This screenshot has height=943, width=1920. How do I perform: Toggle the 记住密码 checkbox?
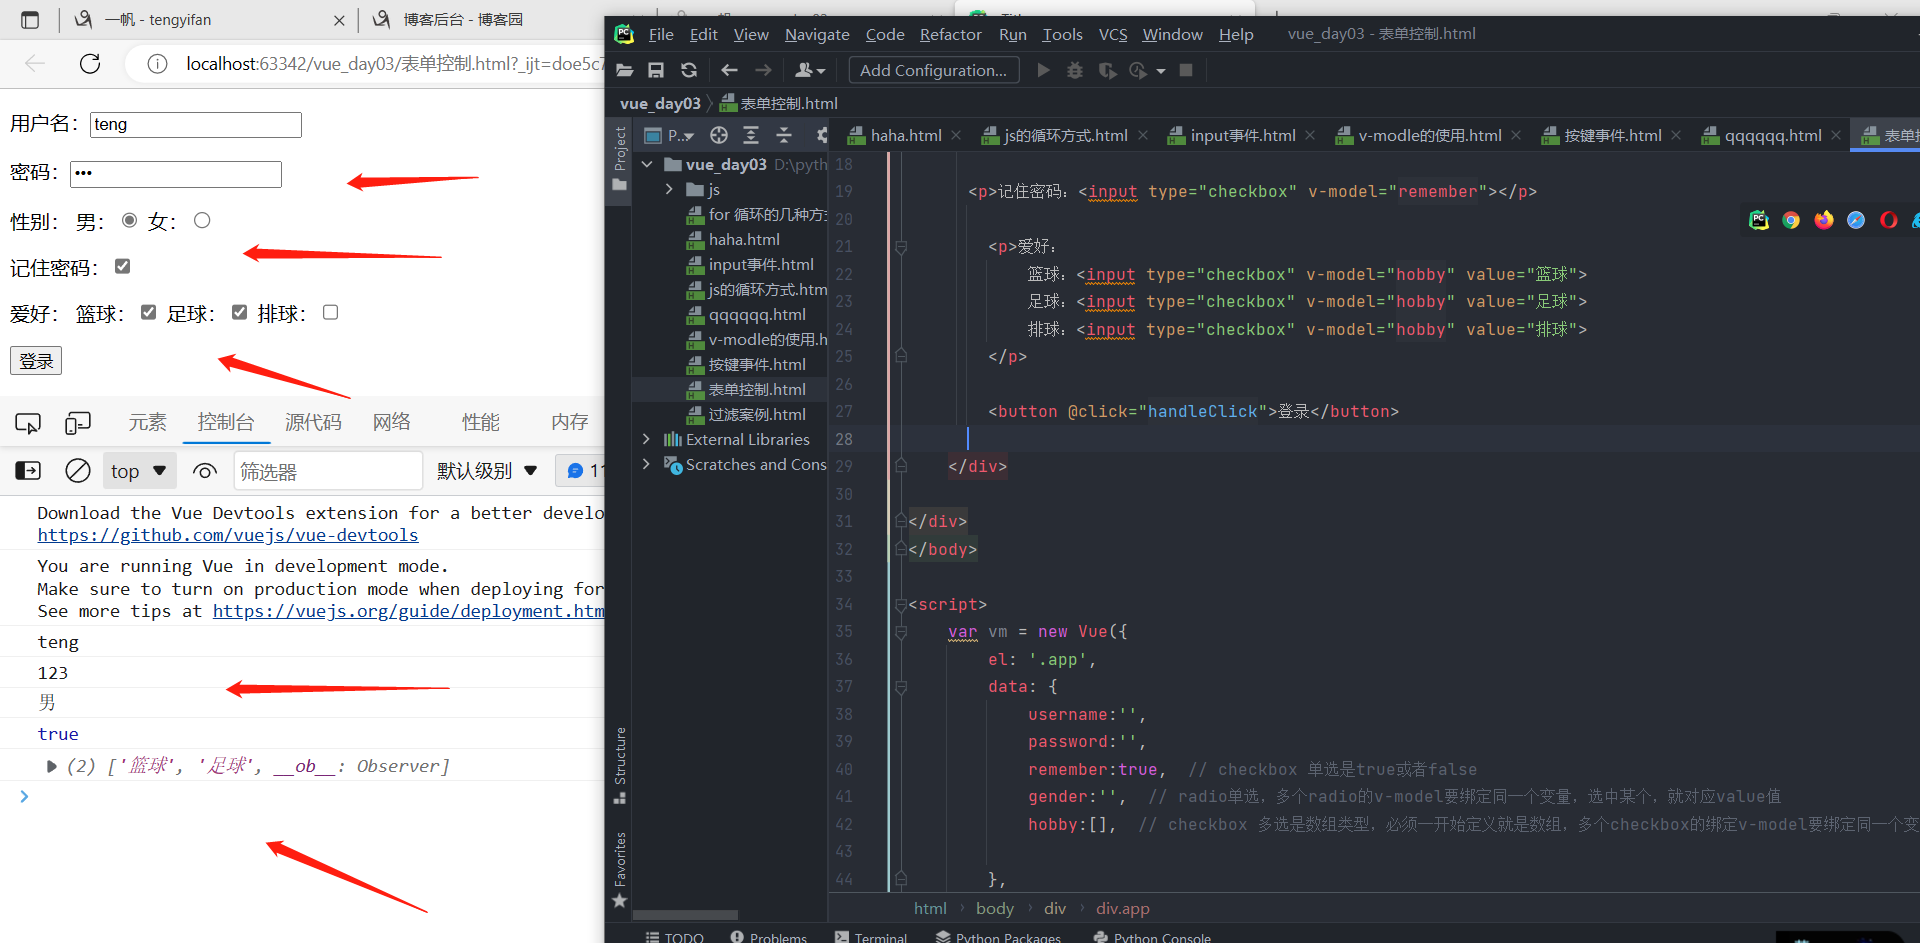click(x=123, y=266)
